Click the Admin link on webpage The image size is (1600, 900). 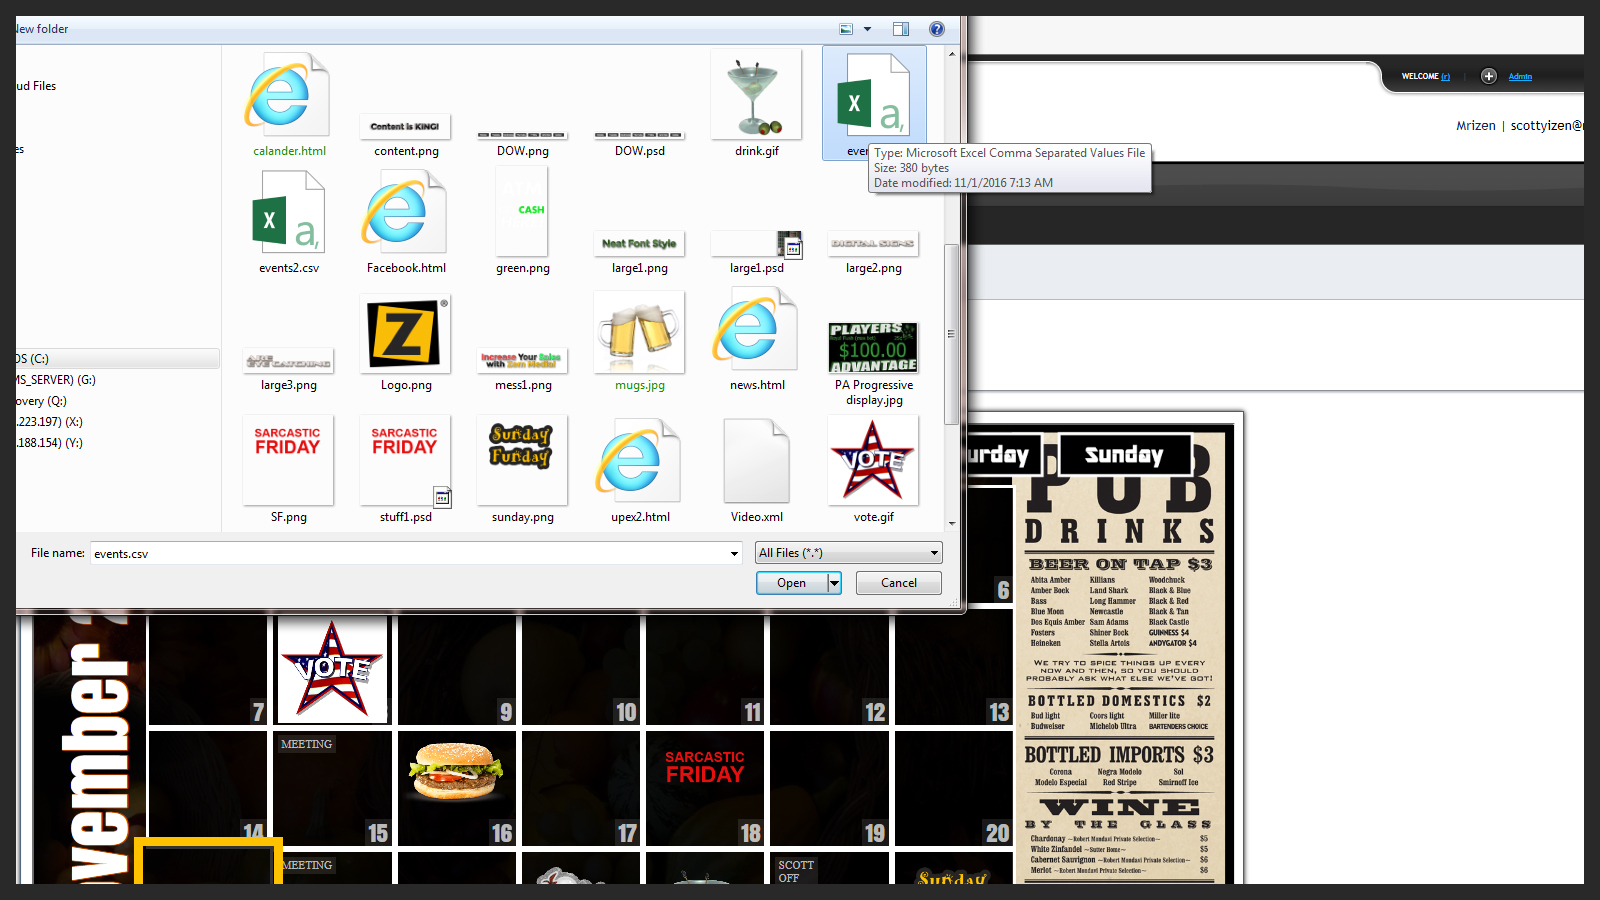pyautogui.click(x=1520, y=77)
